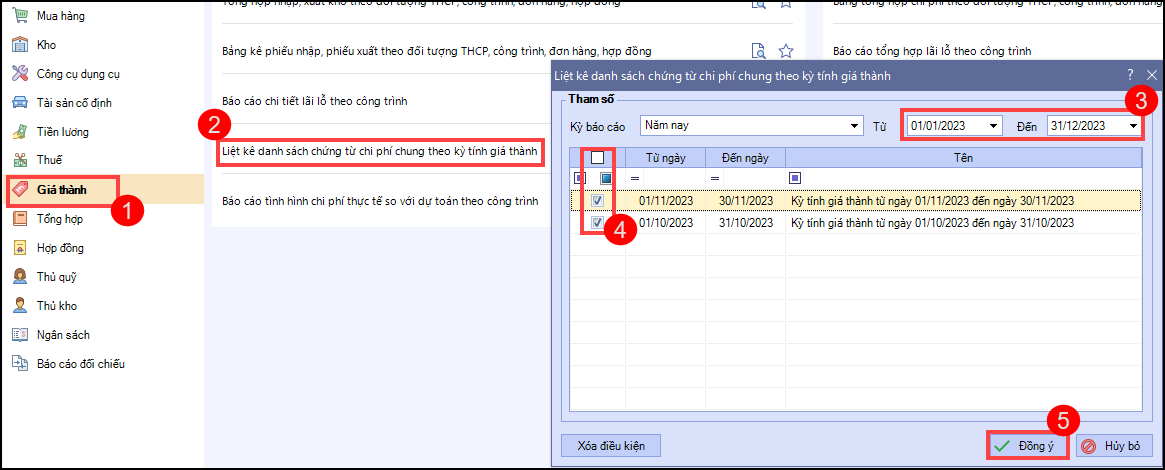Image resolution: width=1165 pixels, height=470 pixels.
Task: Preview the Bảng kê phiếu nhập report
Action: (x=758, y=51)
